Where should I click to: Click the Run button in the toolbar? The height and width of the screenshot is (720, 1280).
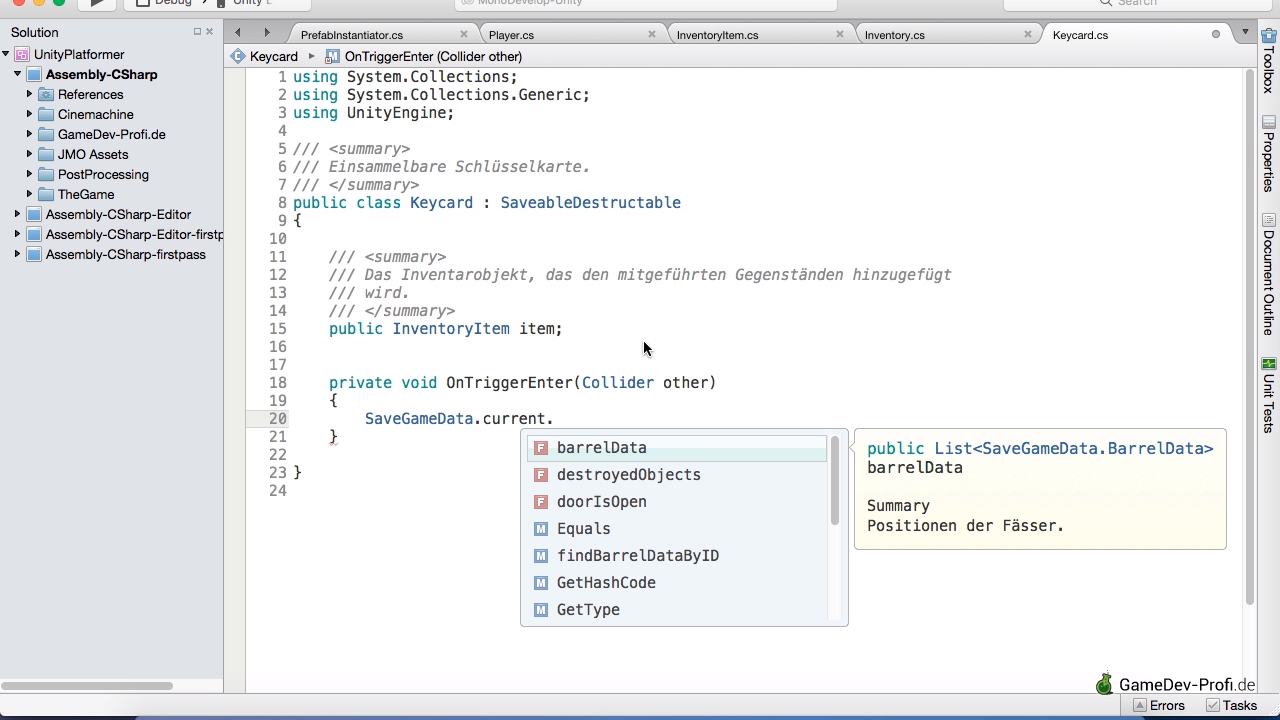(97, 3)
